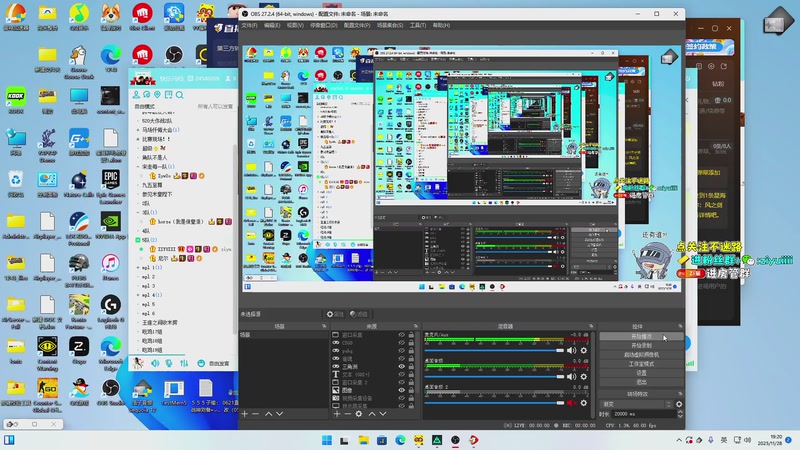800x450 pixels.
Task: Open the 编辑(E) menu in OBS
Action: (x=272, y=25)
